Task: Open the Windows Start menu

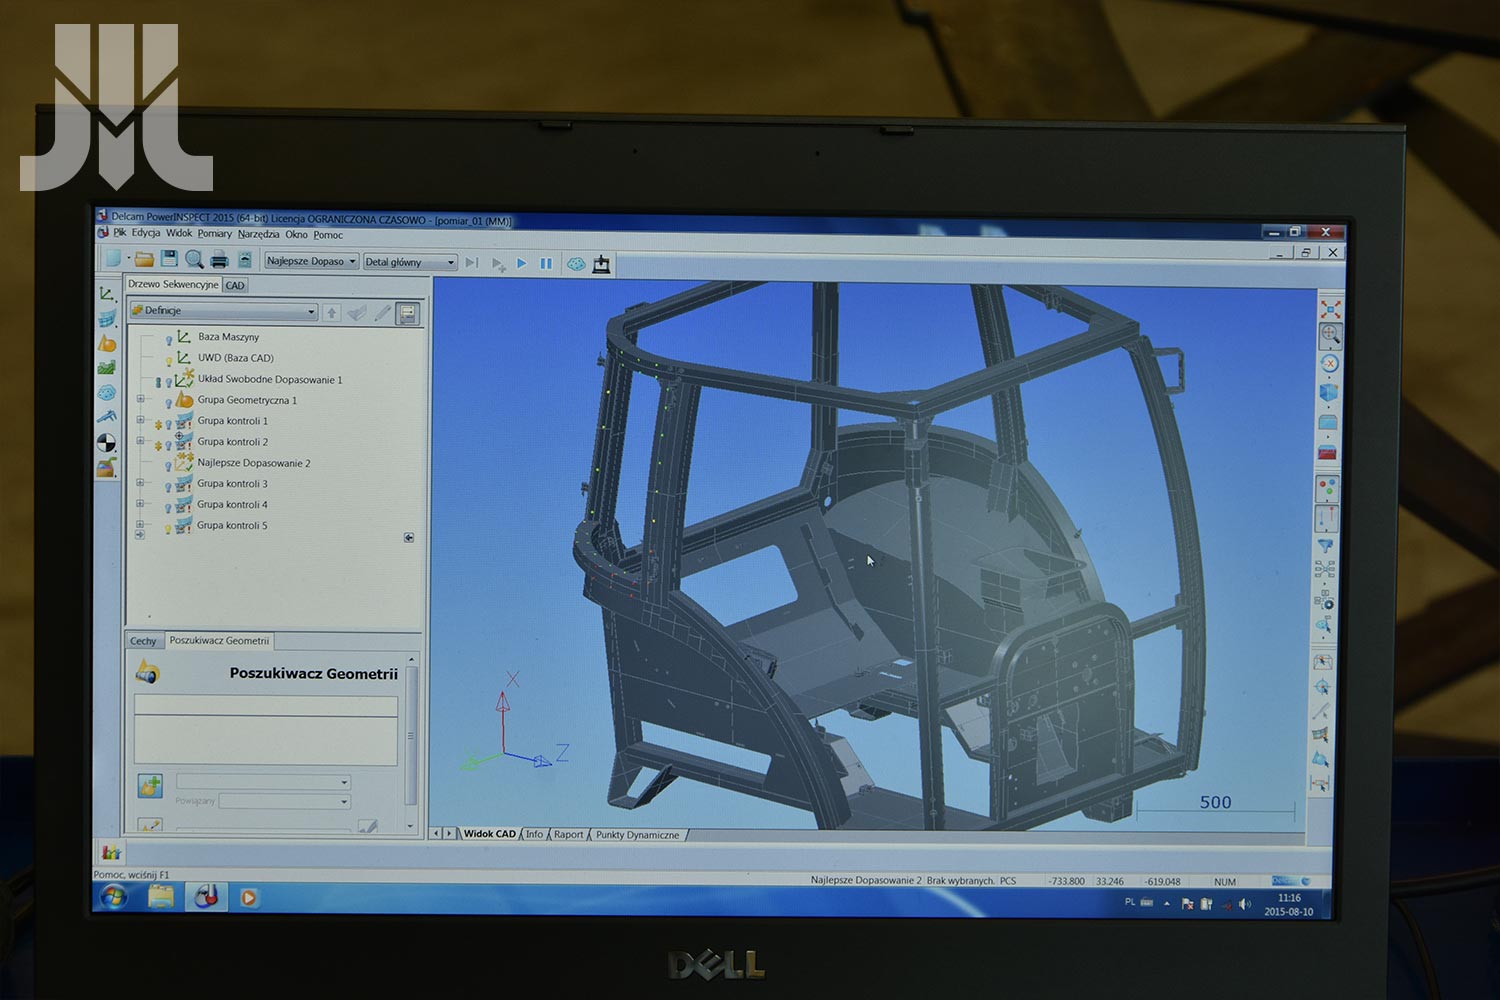Action: [x=113, y=896]
